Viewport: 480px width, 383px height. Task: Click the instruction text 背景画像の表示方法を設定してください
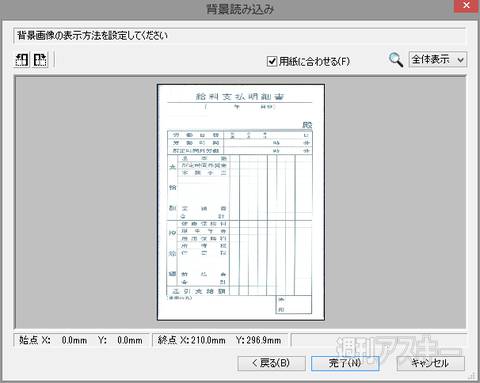pyautogui.click(x=92, y=36)
